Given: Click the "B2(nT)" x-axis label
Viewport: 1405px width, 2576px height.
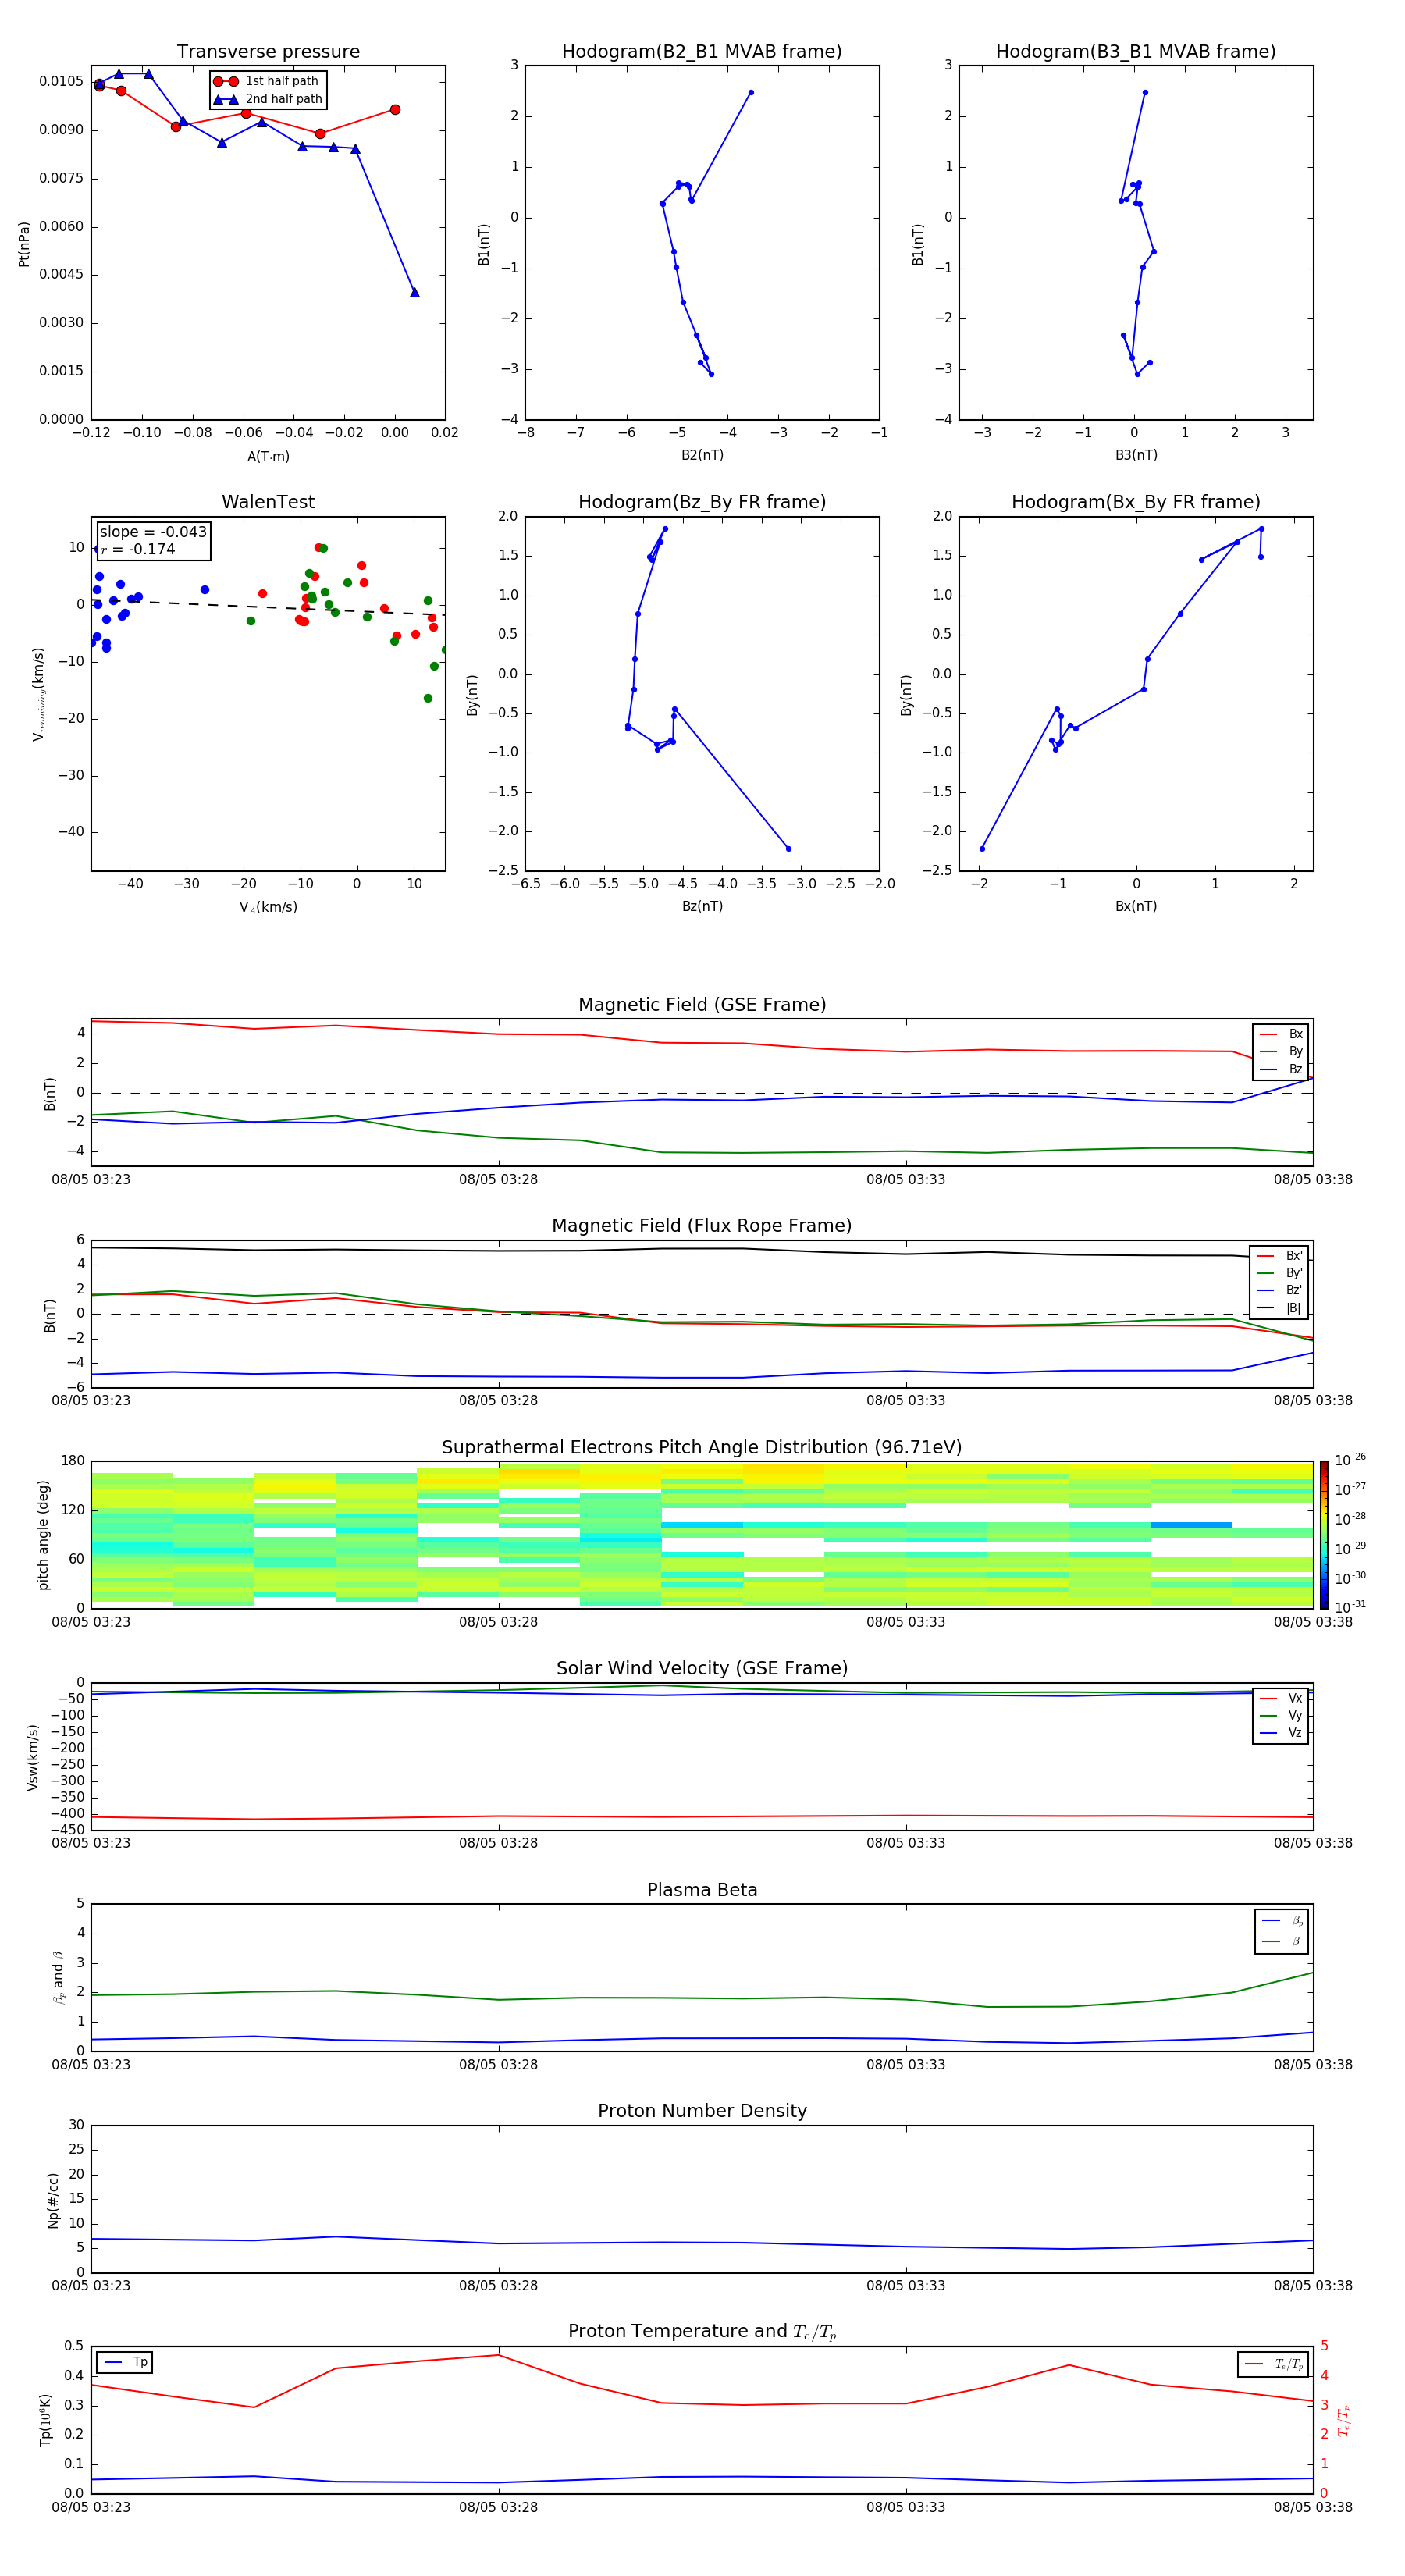Looking at the screenshot, I should (x=702, y=455).
